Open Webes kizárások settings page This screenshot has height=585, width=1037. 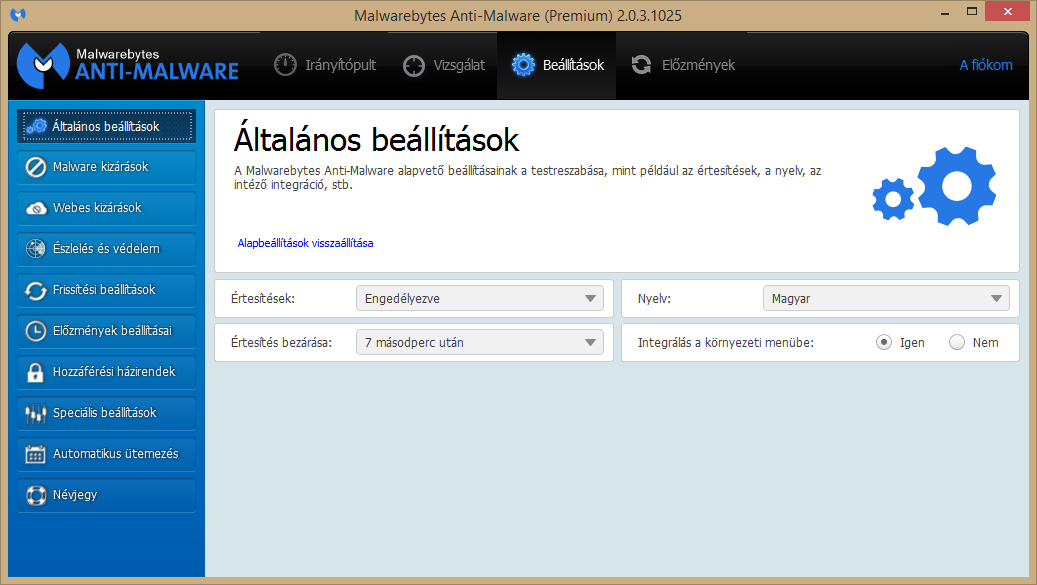point(106,208)
